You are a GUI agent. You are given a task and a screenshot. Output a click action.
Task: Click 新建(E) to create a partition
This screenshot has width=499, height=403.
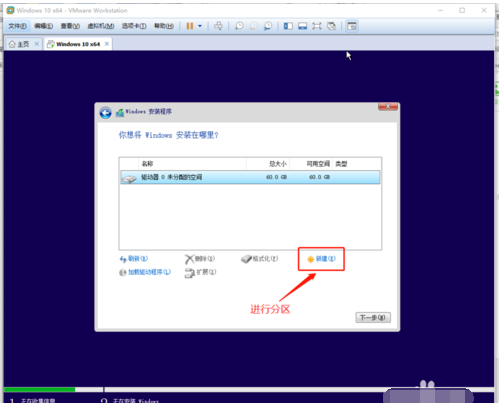(321, 259)
